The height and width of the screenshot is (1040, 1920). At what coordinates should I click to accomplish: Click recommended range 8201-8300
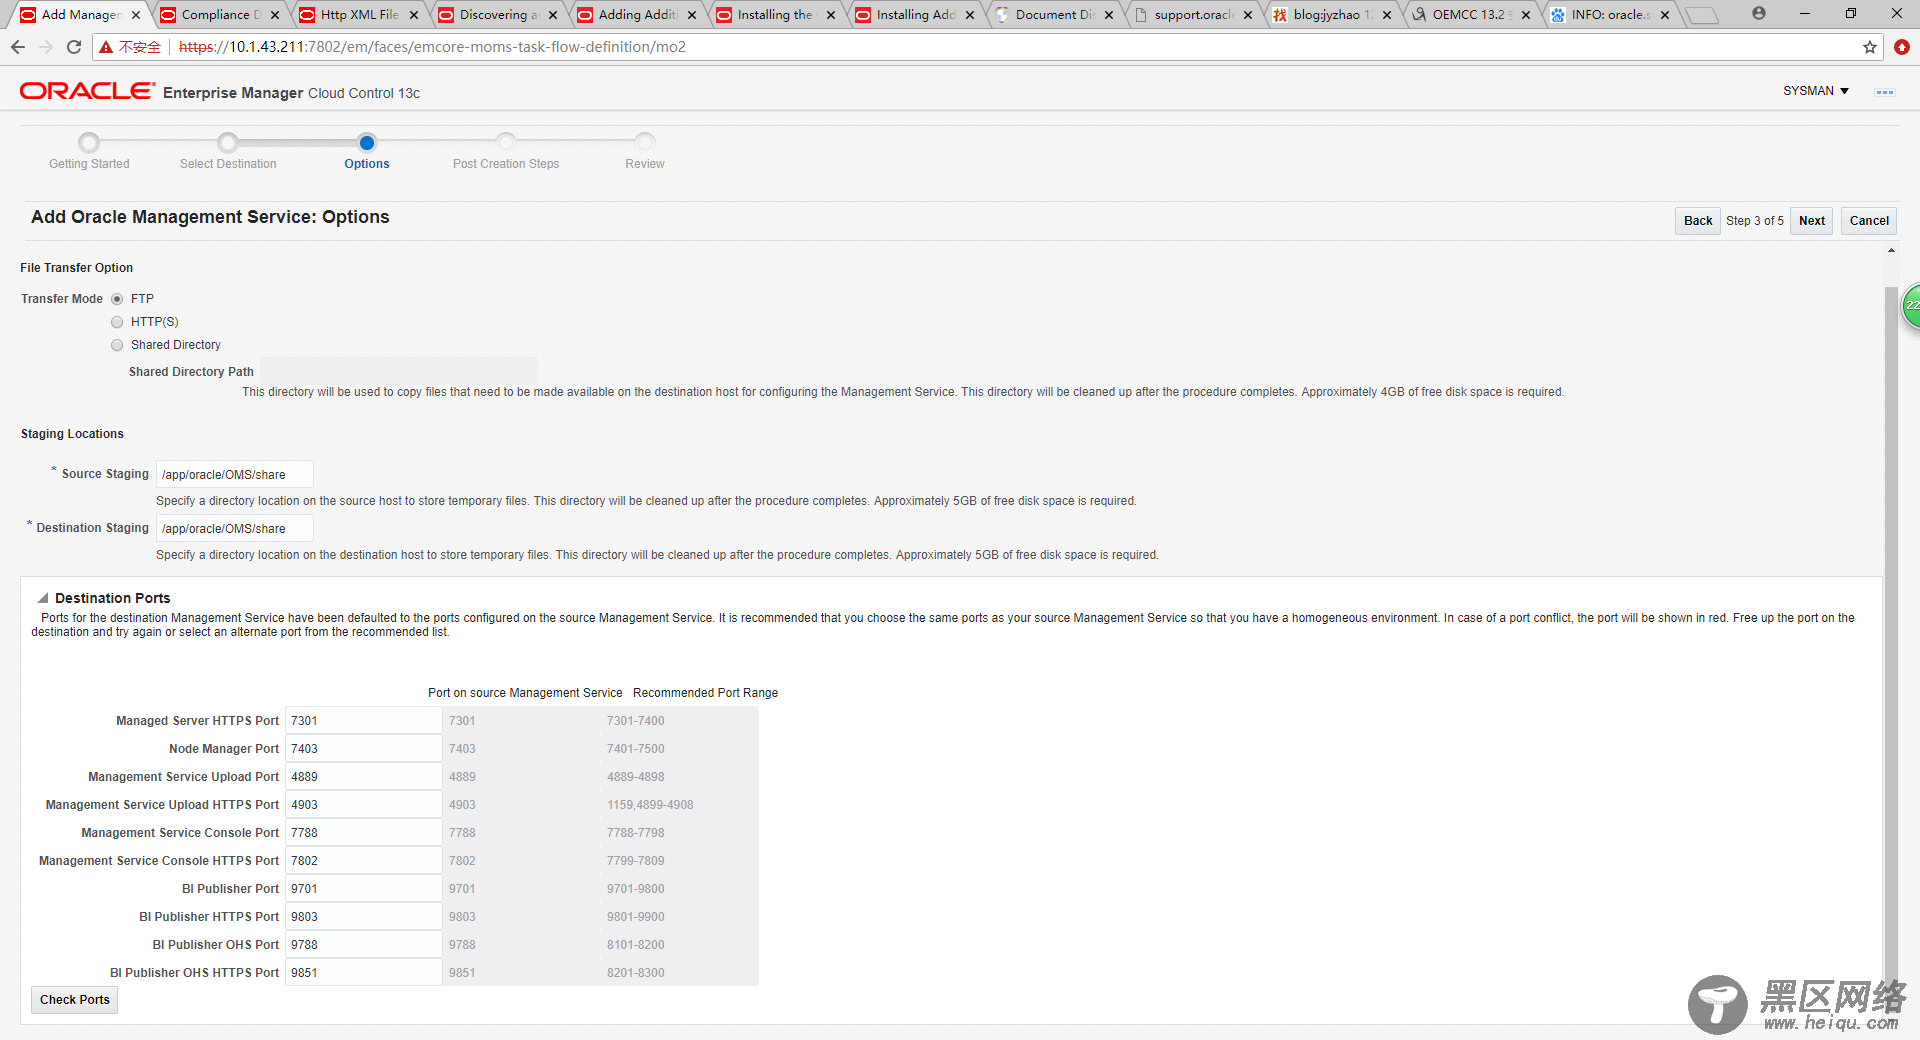[636, 973]
